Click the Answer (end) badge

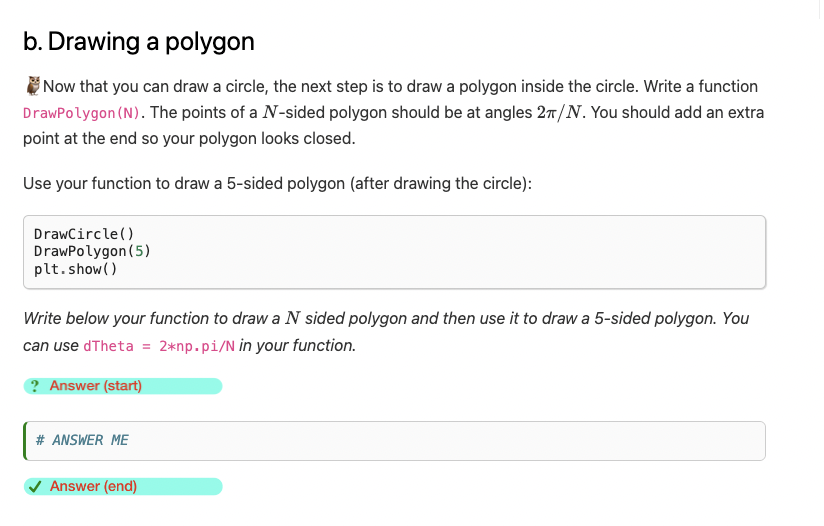[x=123, y=487]
